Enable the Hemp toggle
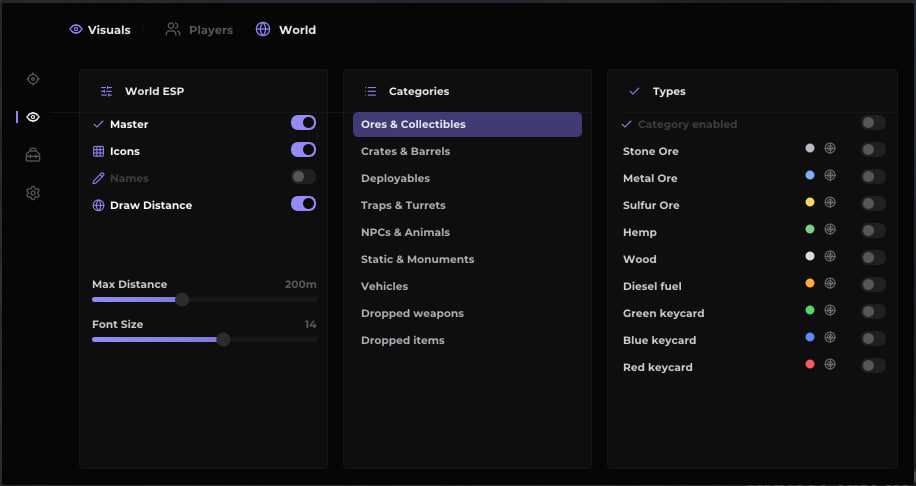Screen dimensions: 916x486 tap(873, 230)
